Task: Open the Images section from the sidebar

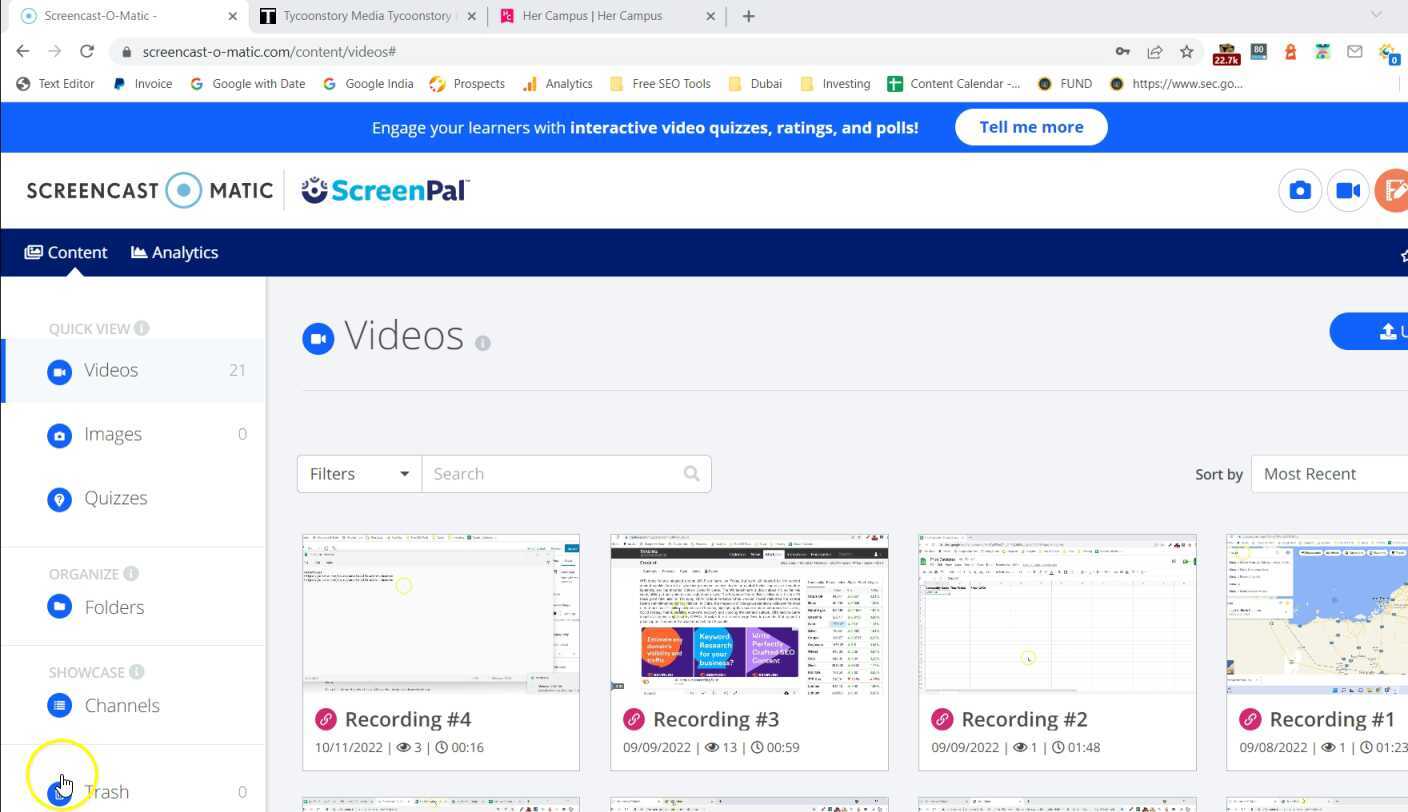Action: pyautogui.click(x=59, y=435)
